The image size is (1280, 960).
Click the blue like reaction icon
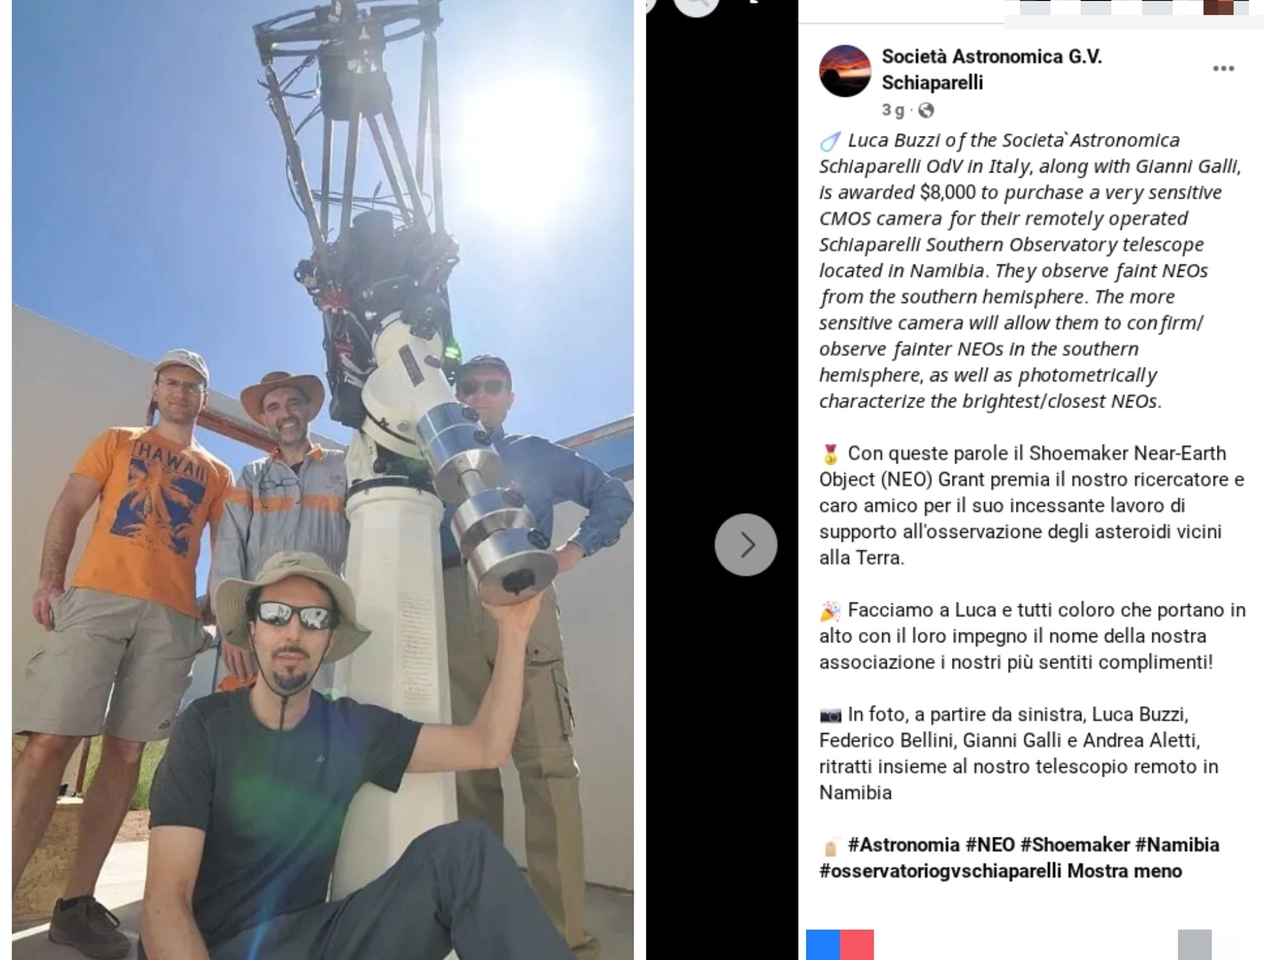pyautogui.click(x=823, y=945)
